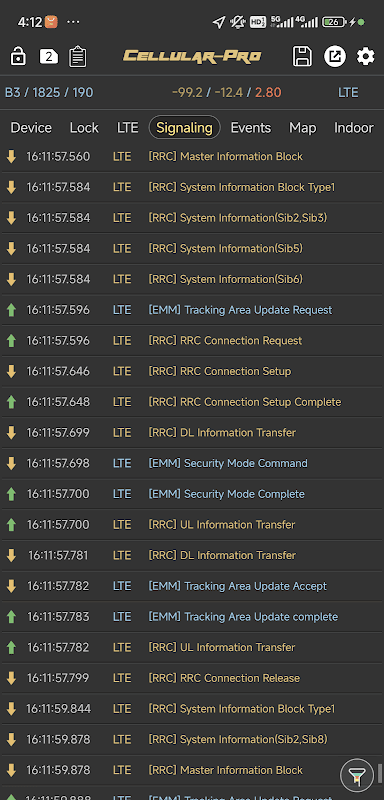Tap the Cellular-Pro logo title
384x800 pixels.
click(192, 56)
